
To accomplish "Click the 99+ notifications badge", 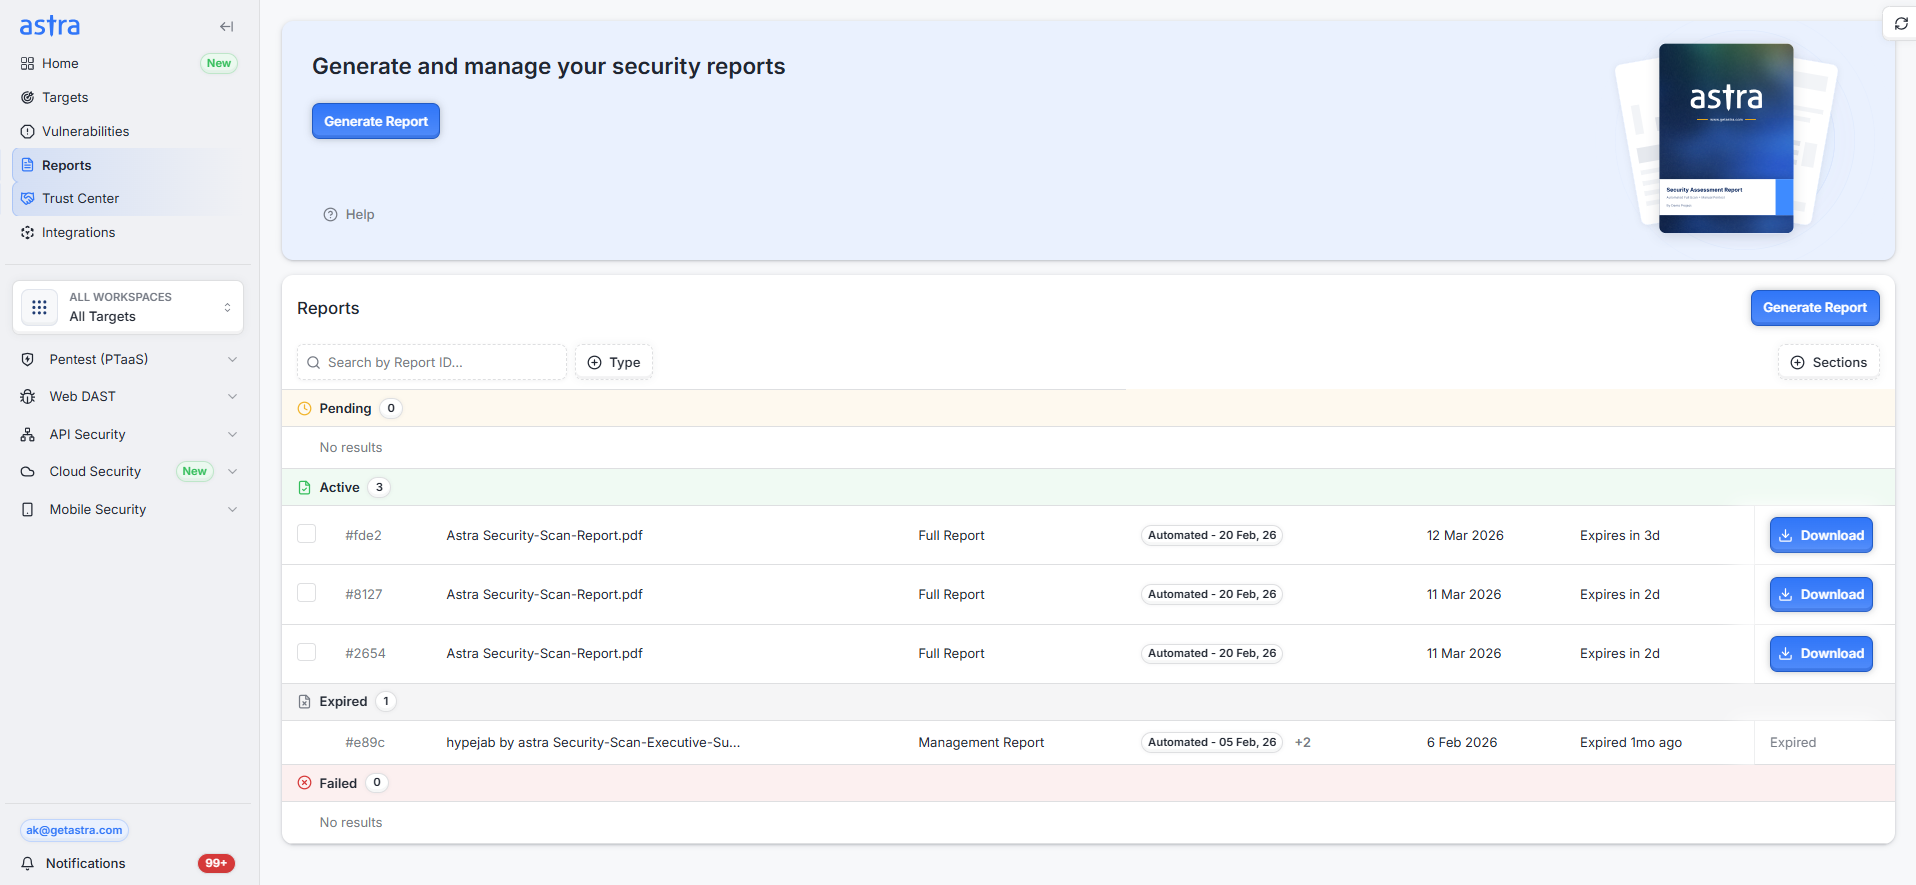I will (216, 863).
